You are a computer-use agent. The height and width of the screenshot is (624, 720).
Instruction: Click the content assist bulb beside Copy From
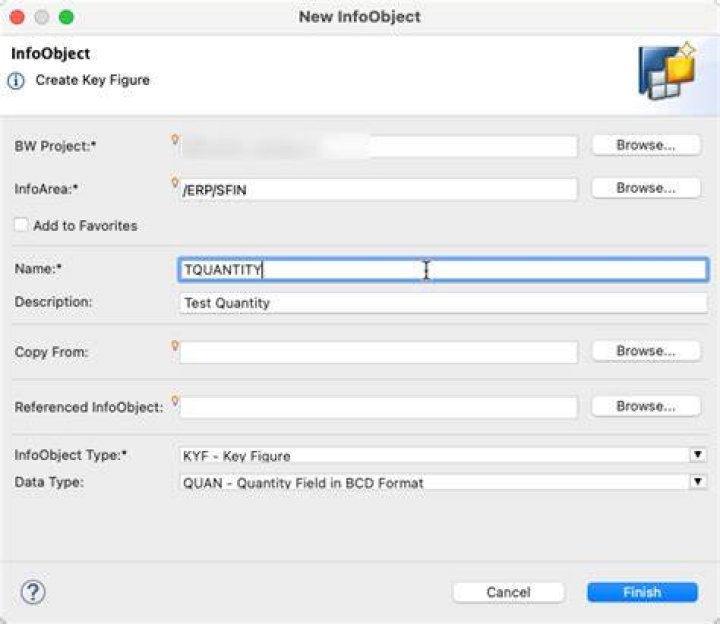pos(175,345)
